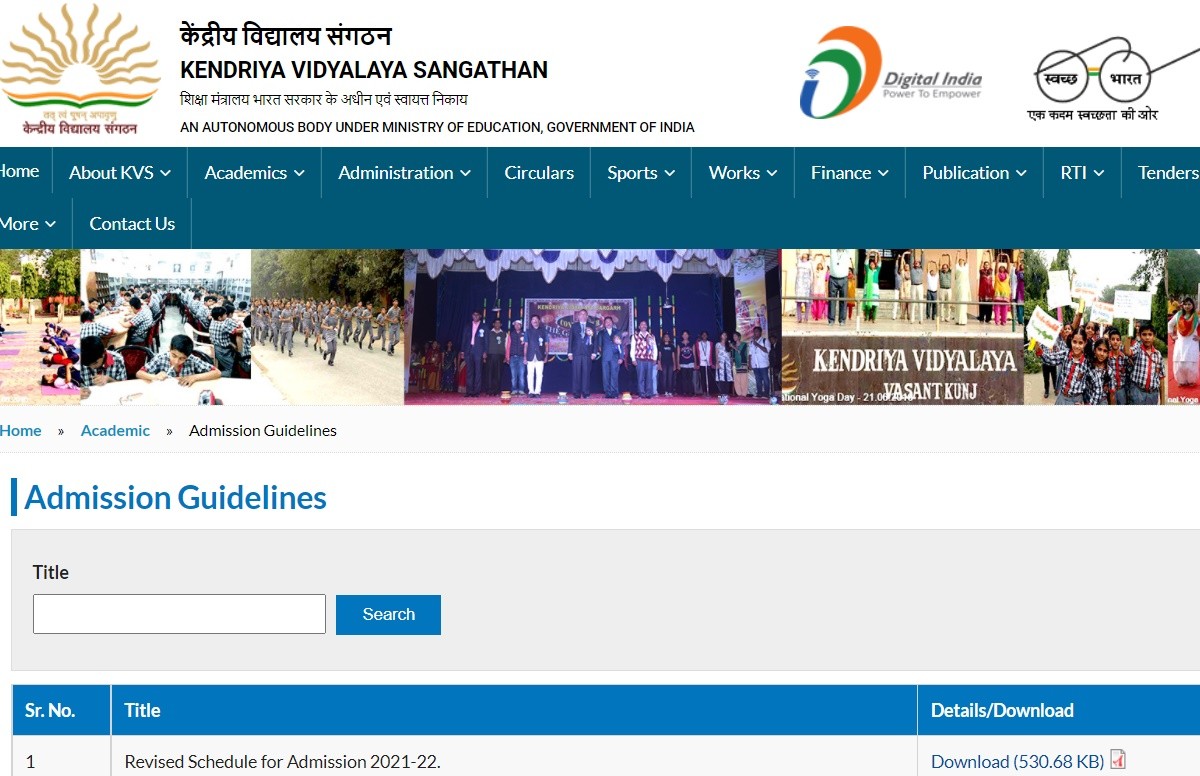Screen dimensions: 1200x776
Task: Open the Sports dropdown menu
Action: coord(641,173)
